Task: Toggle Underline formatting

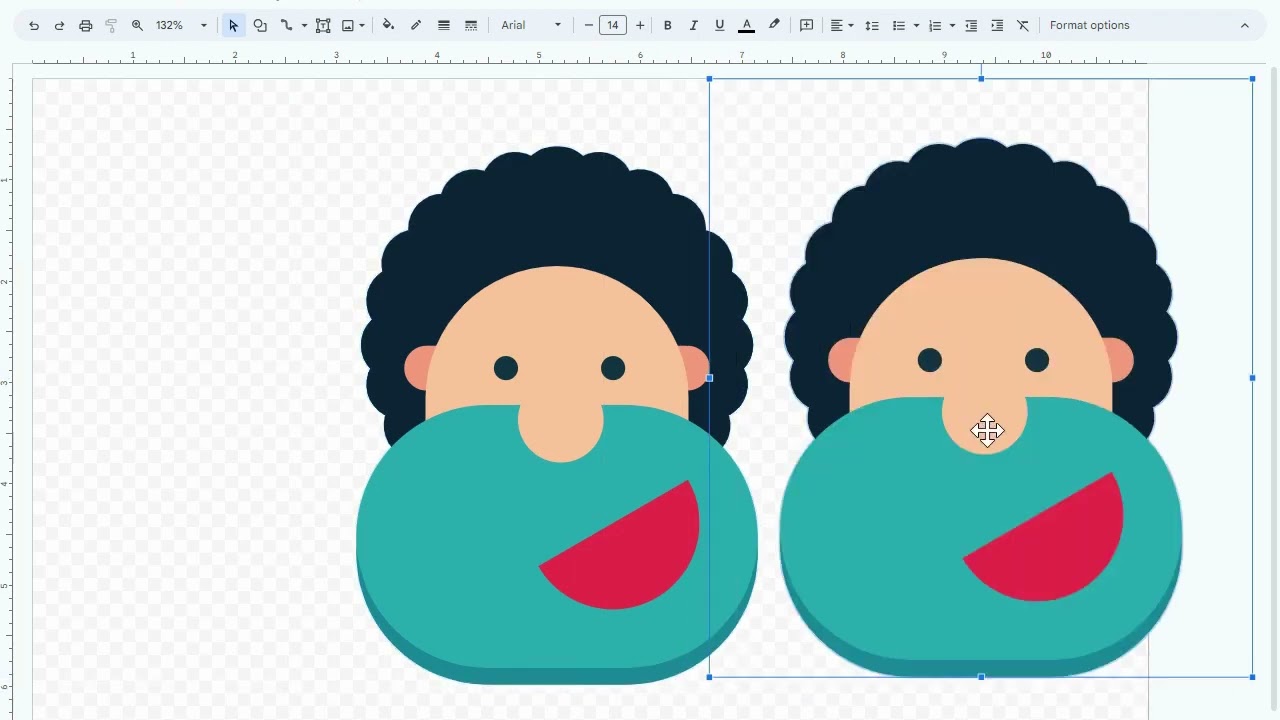Action: [719, 25]
